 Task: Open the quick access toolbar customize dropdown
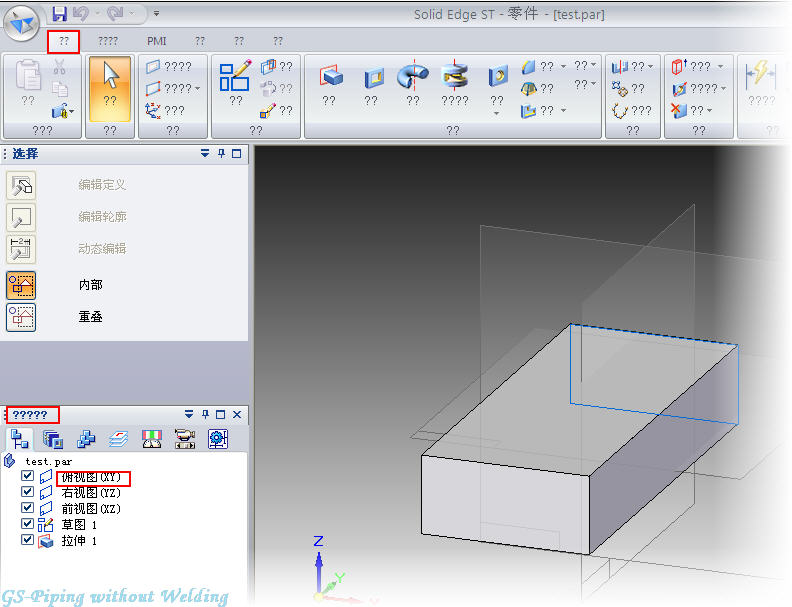click(x=157, y=14)
